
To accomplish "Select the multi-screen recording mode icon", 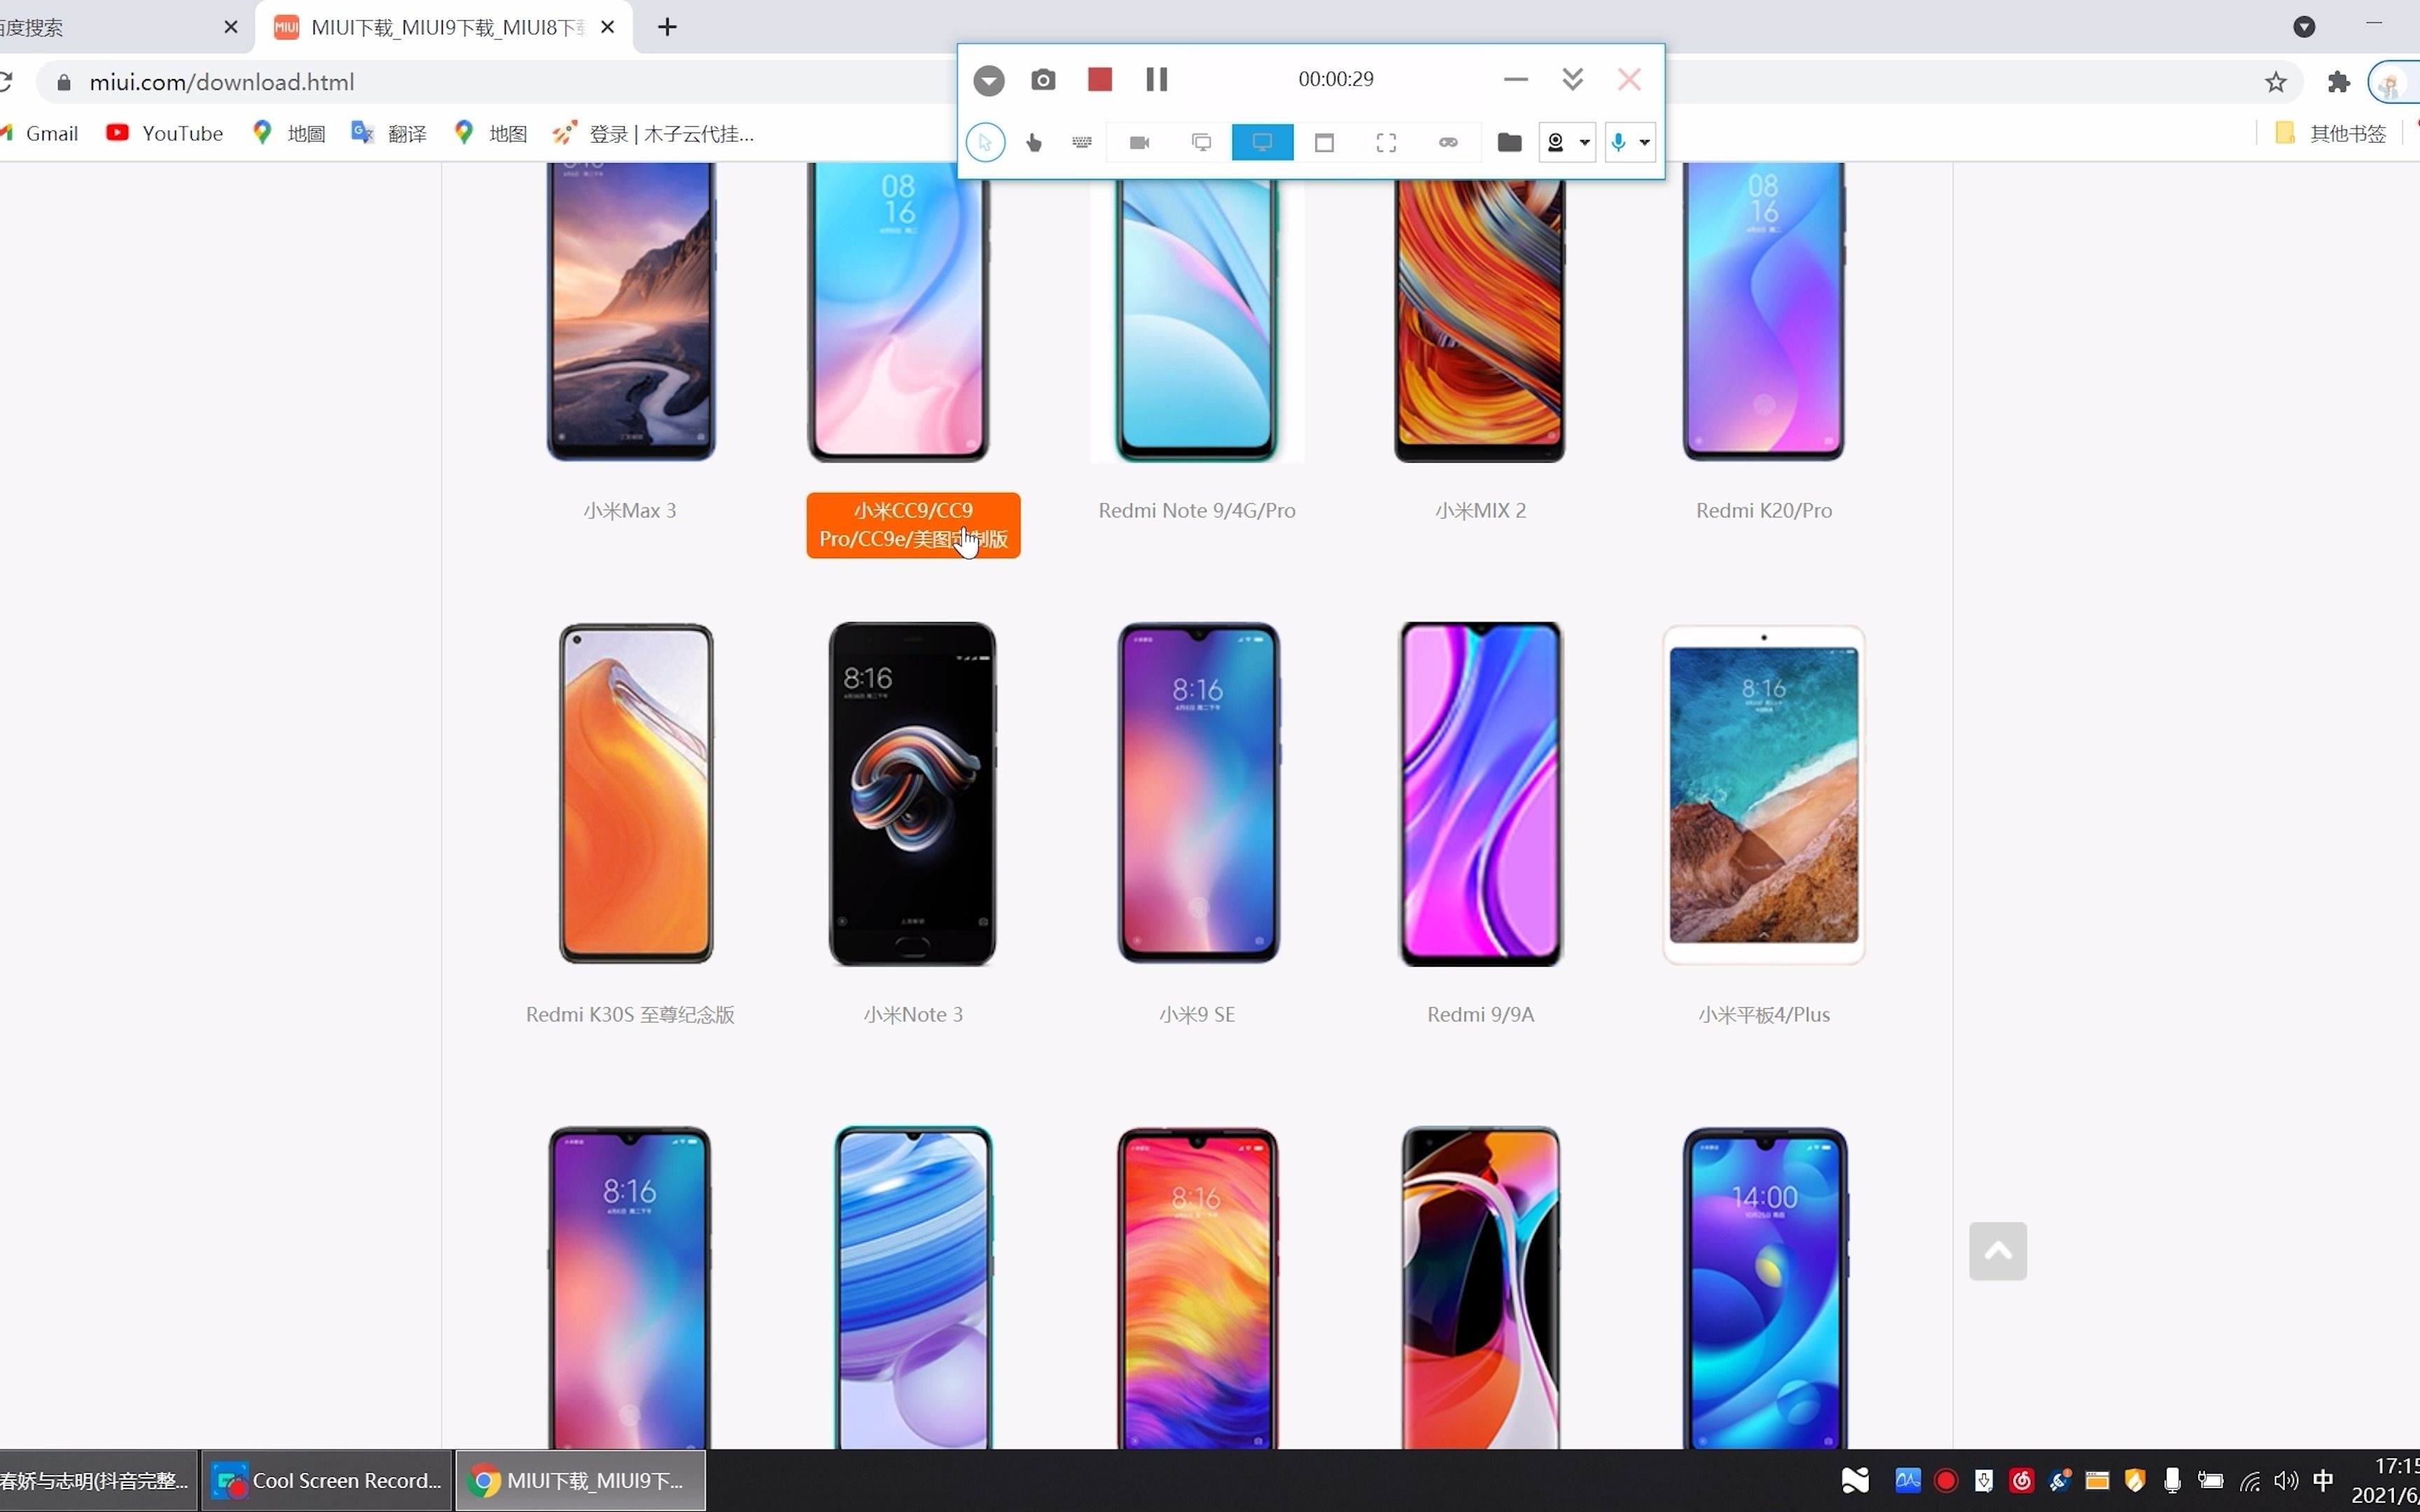I will (x=1202, y=143).
